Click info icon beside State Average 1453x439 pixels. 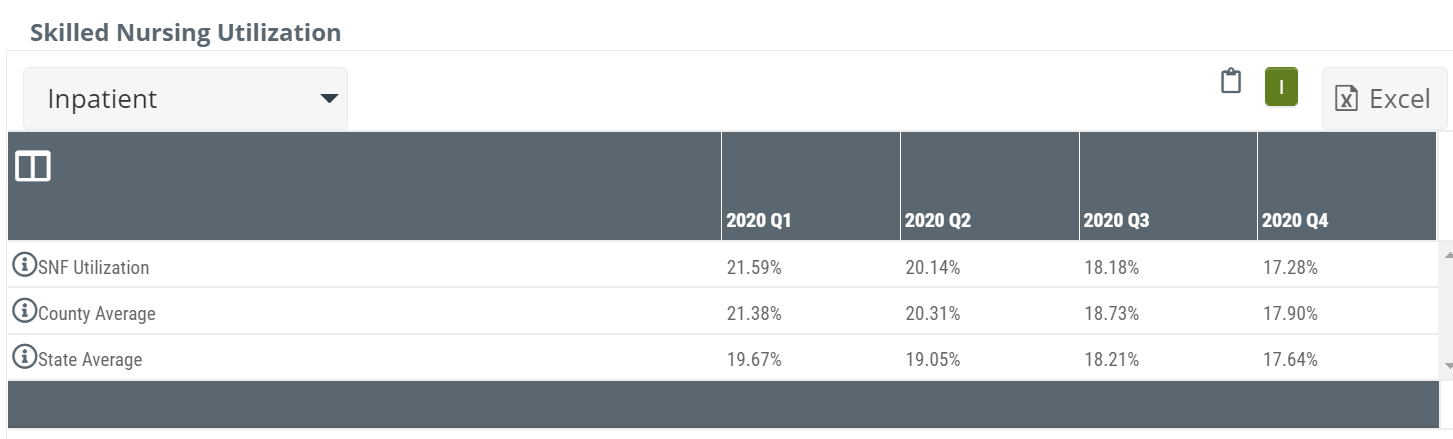(x=23, y=358)
